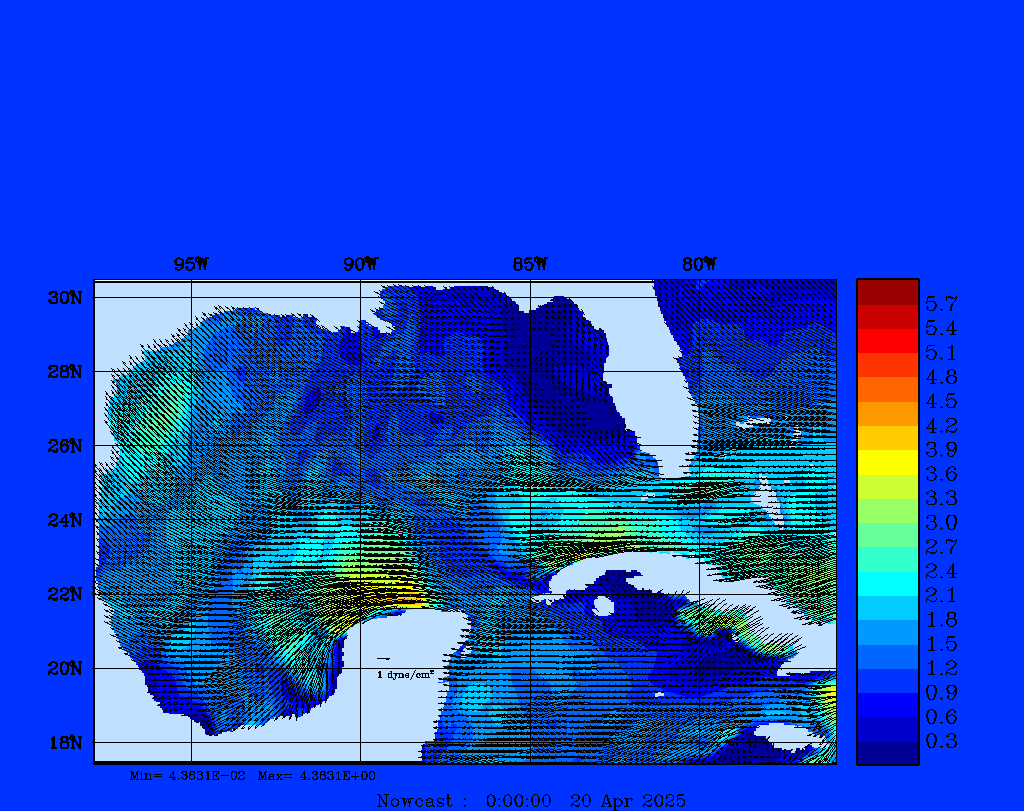Click the 95W longitude label

190,264
